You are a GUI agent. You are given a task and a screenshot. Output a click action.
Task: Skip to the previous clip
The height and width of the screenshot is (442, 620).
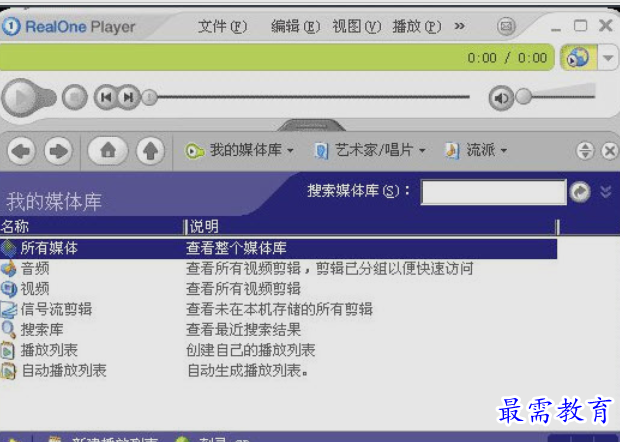[106, 97]
